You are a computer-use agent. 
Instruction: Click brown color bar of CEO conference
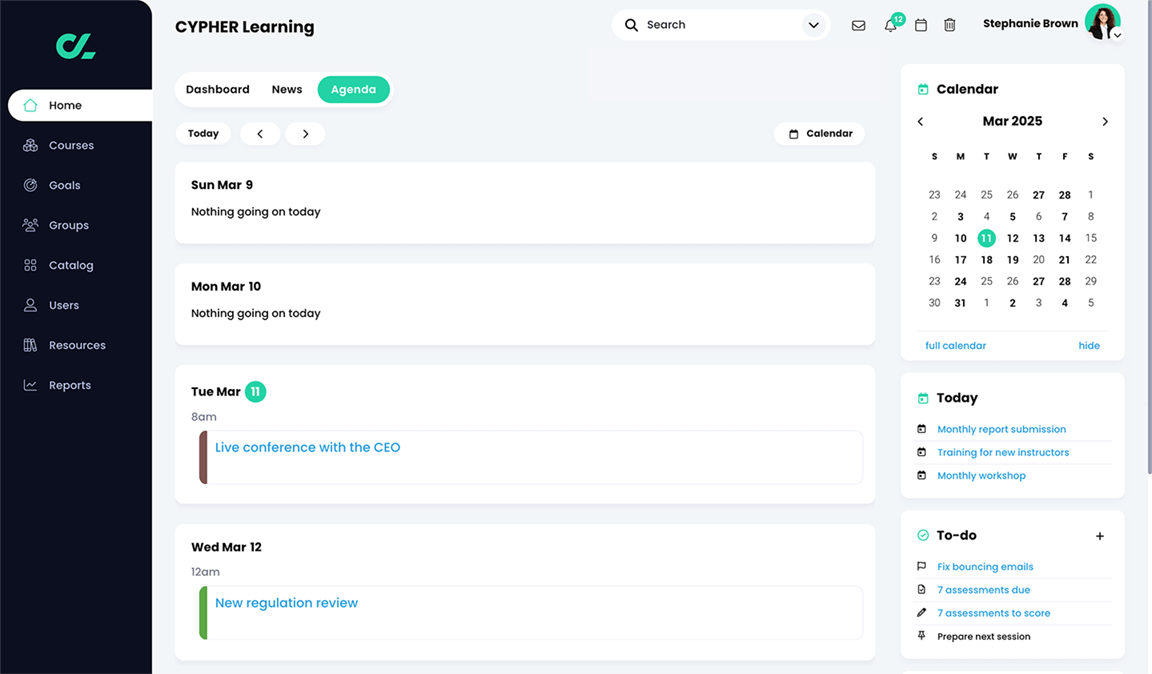tap(204, 457)
